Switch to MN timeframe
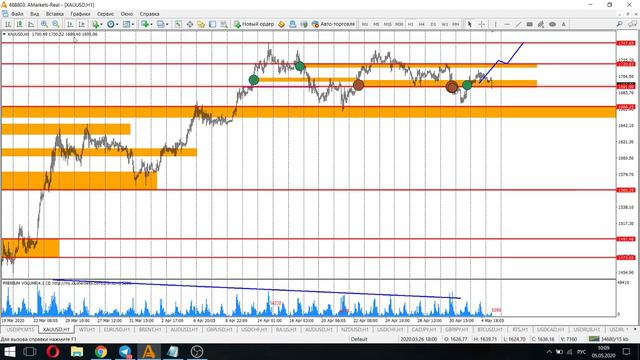Screen dimensions: 640x360 456,24
